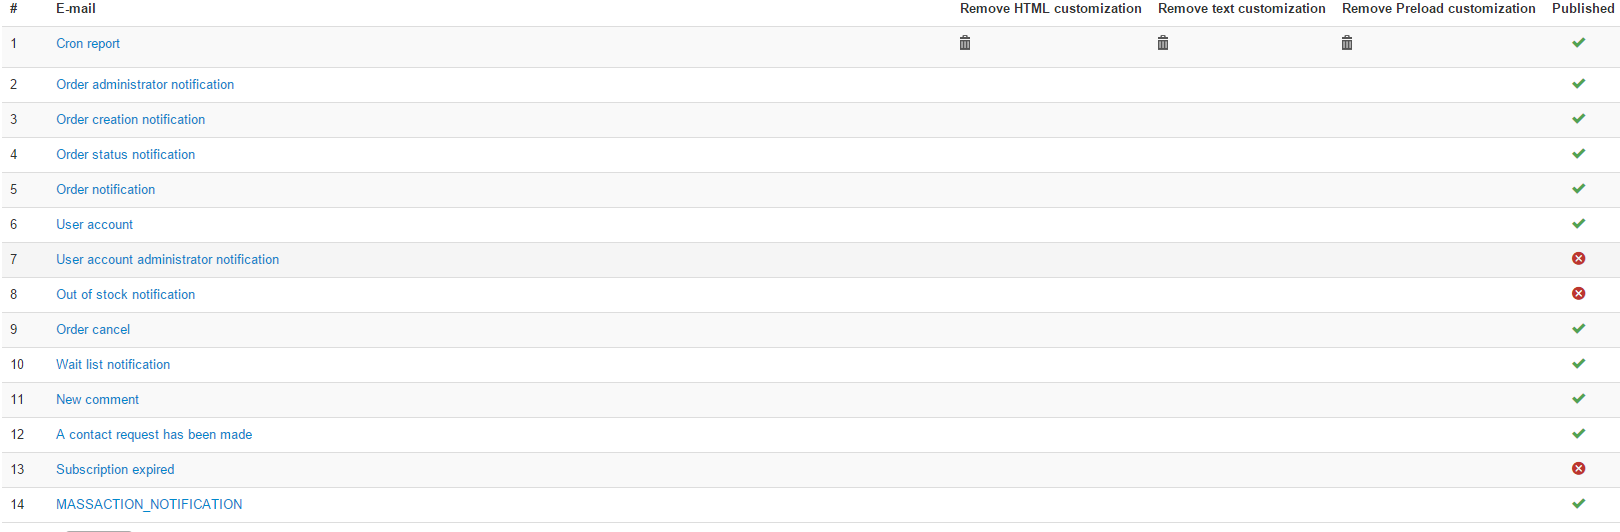Unpublish the MASSACTION_NOTIFICATION email

coord(1578,504)
